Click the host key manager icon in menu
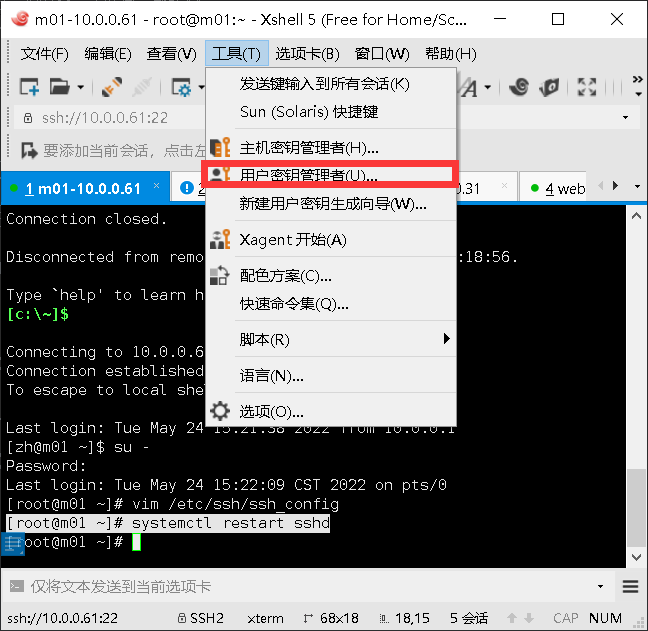This screenshot has width=648, height=631. tap(220, 147)
